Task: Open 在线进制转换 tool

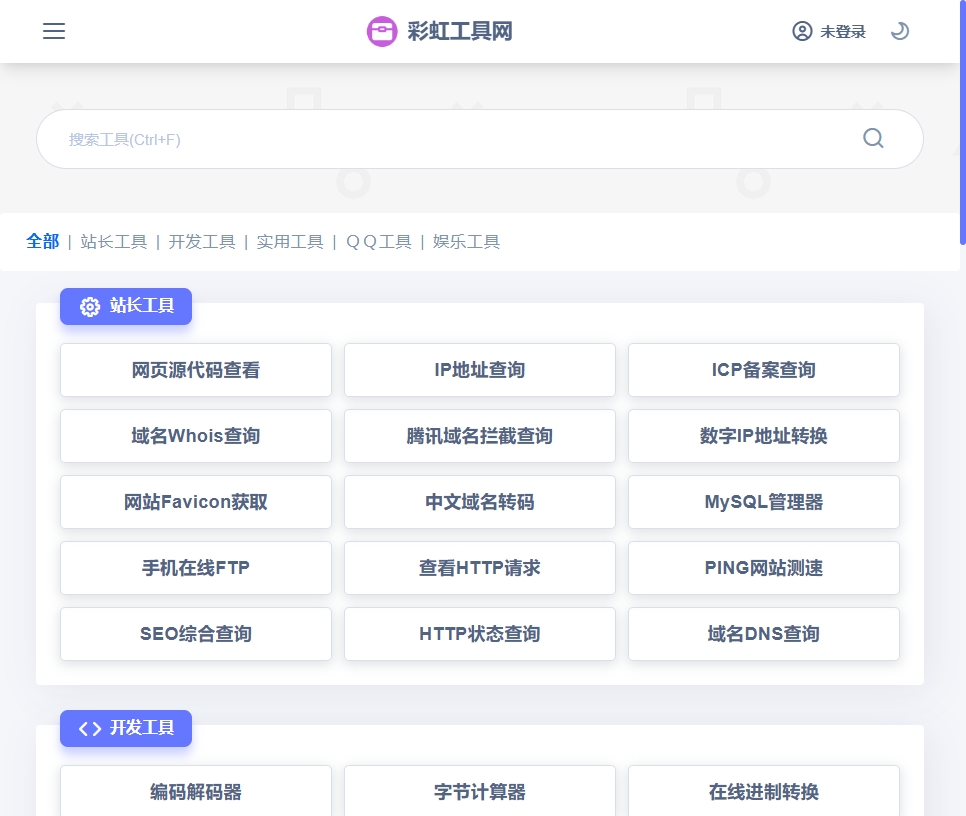Action: pyautogui.click(x=764, y=791)
